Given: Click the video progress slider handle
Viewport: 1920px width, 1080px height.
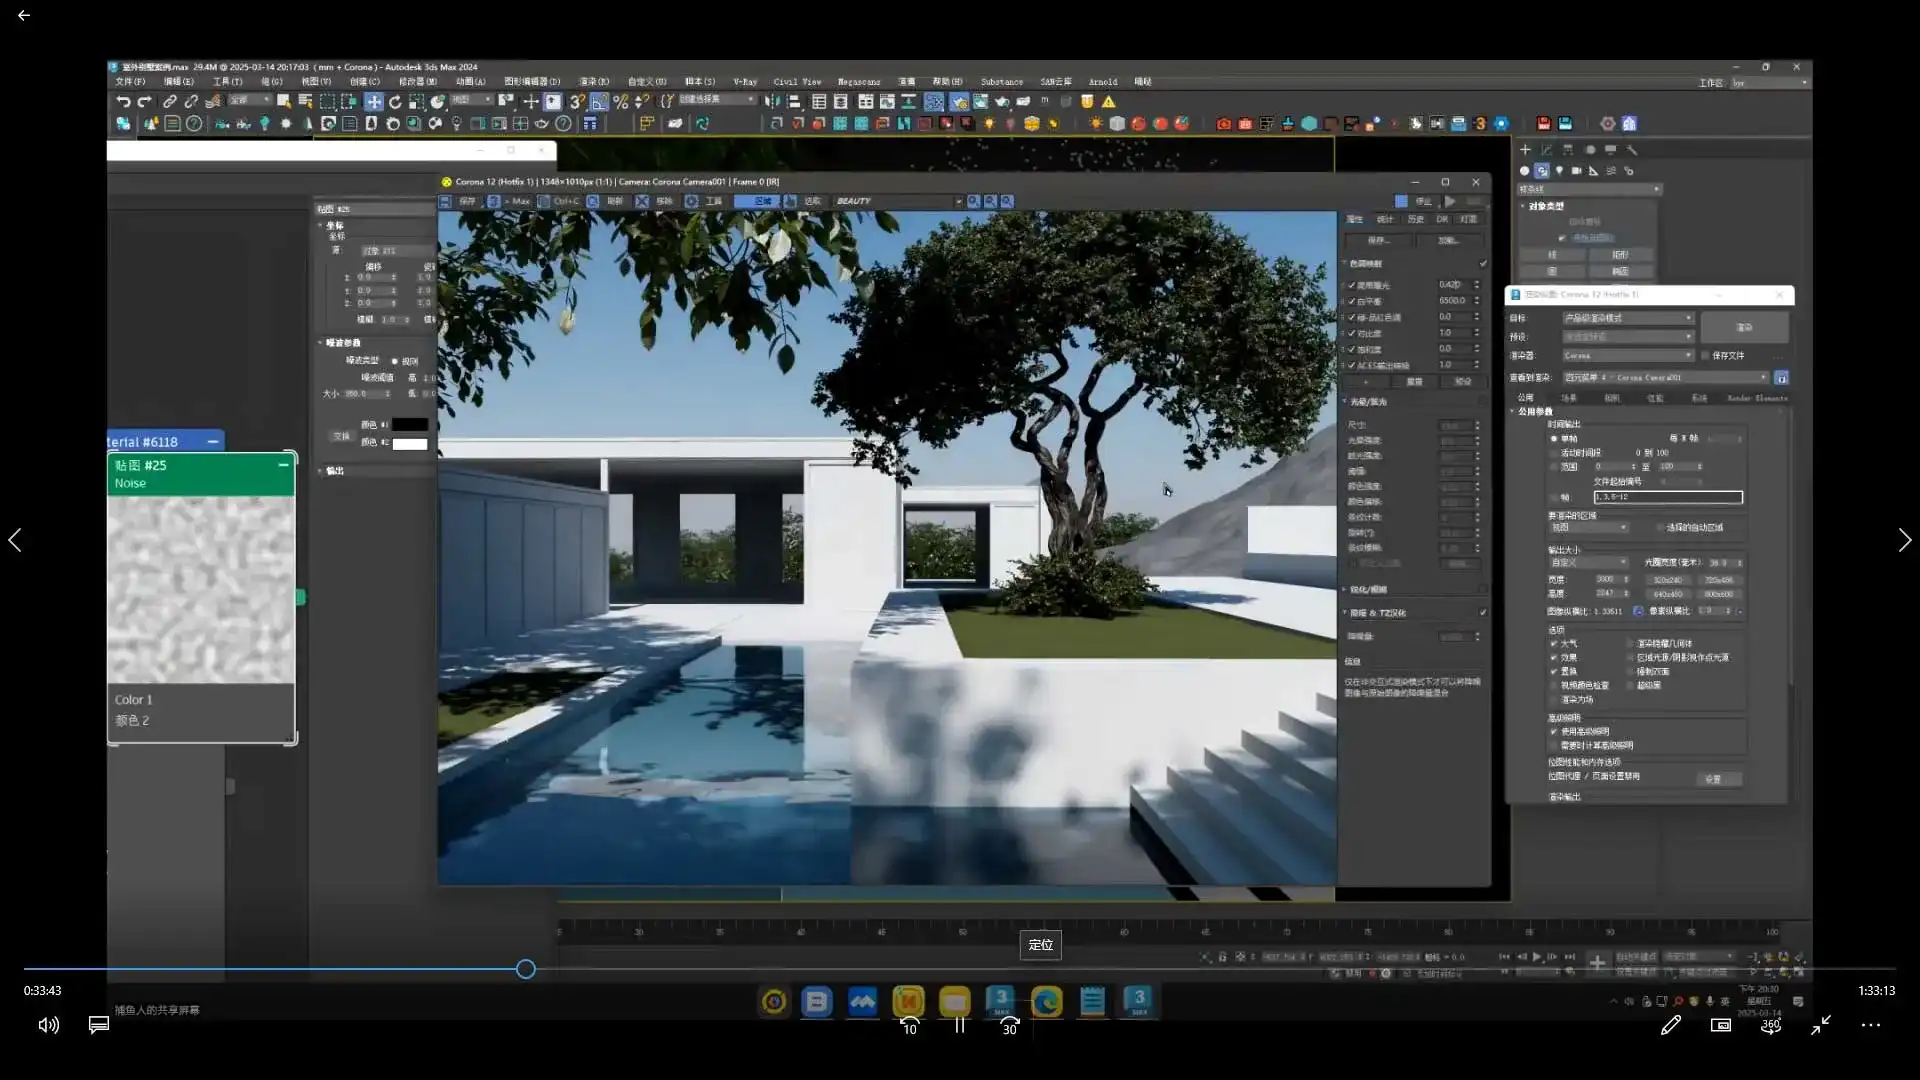Looking at the screenshot, I should tap(526, 969).
